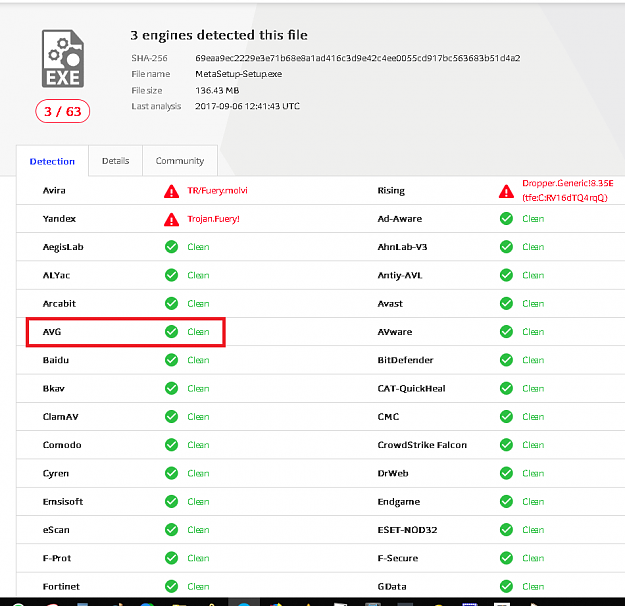Switch to the Details tab
The height and width of the screenshot is (606, 625).
[116, 161]
